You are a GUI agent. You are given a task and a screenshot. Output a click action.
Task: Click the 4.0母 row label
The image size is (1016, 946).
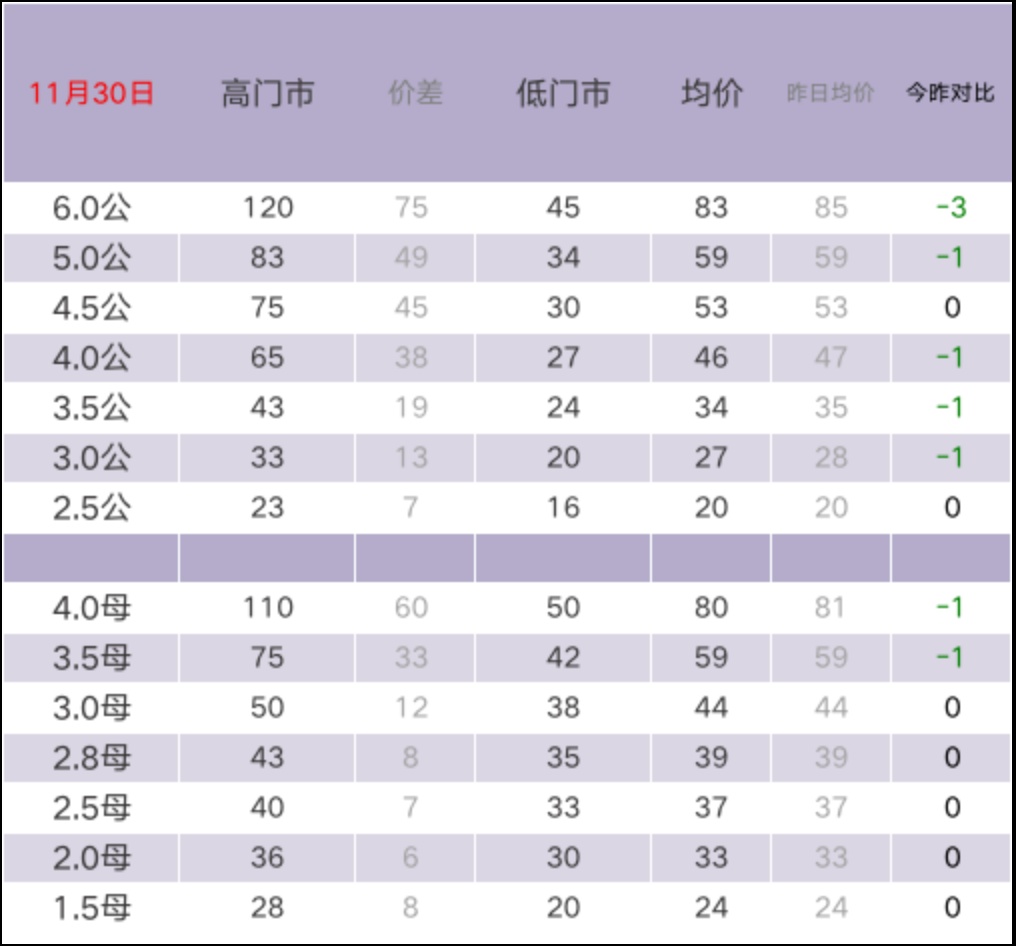coord(91,608)
